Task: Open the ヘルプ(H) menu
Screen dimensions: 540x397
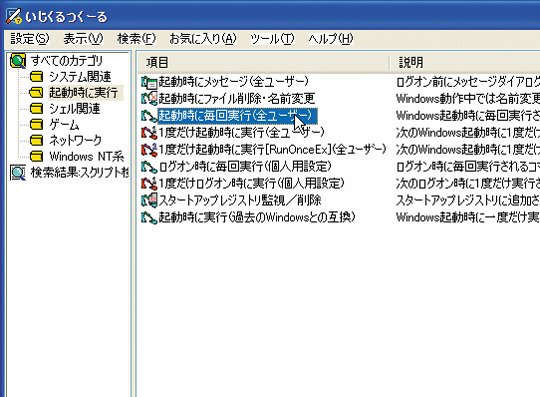Action: [x=331, y=39]
